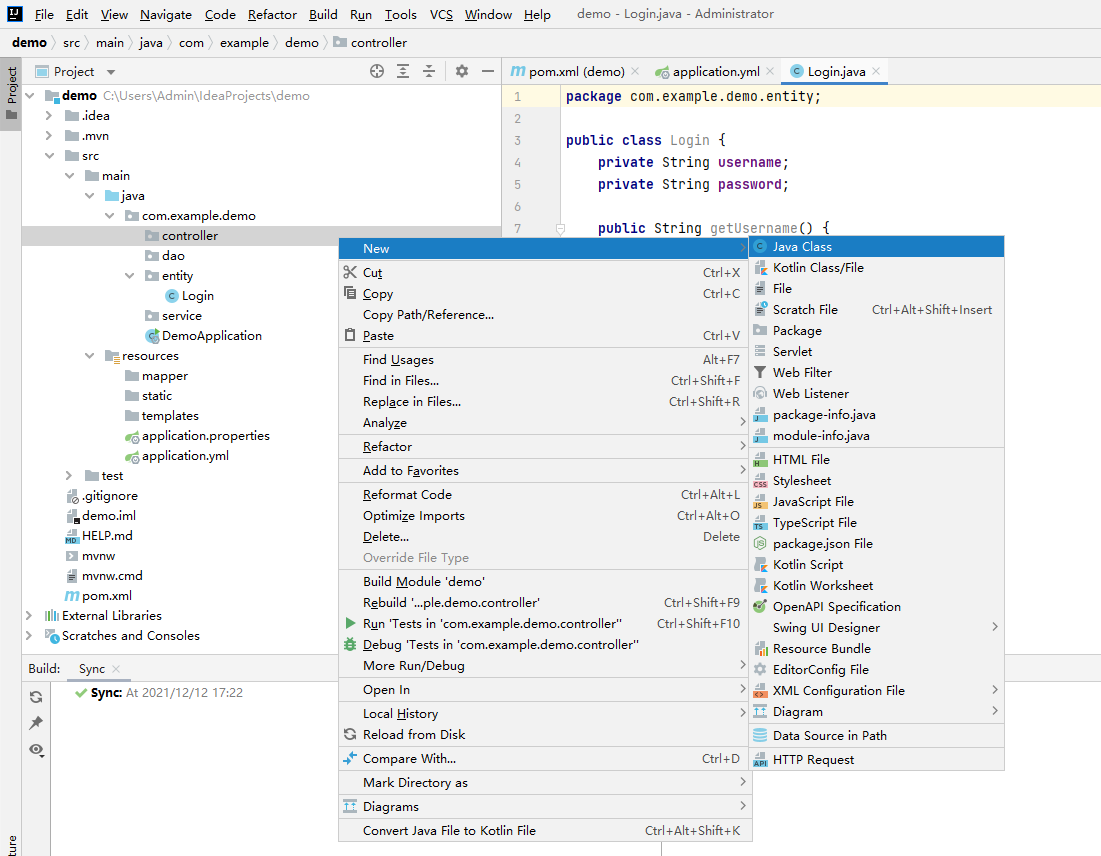Open the Refactor menu in menu bar

point(272,14)
